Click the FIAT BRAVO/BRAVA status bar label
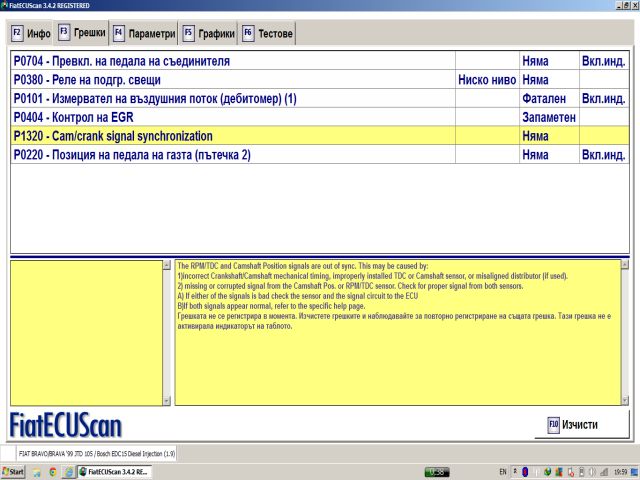Screen dimensions: 640x480 [96, 453]
